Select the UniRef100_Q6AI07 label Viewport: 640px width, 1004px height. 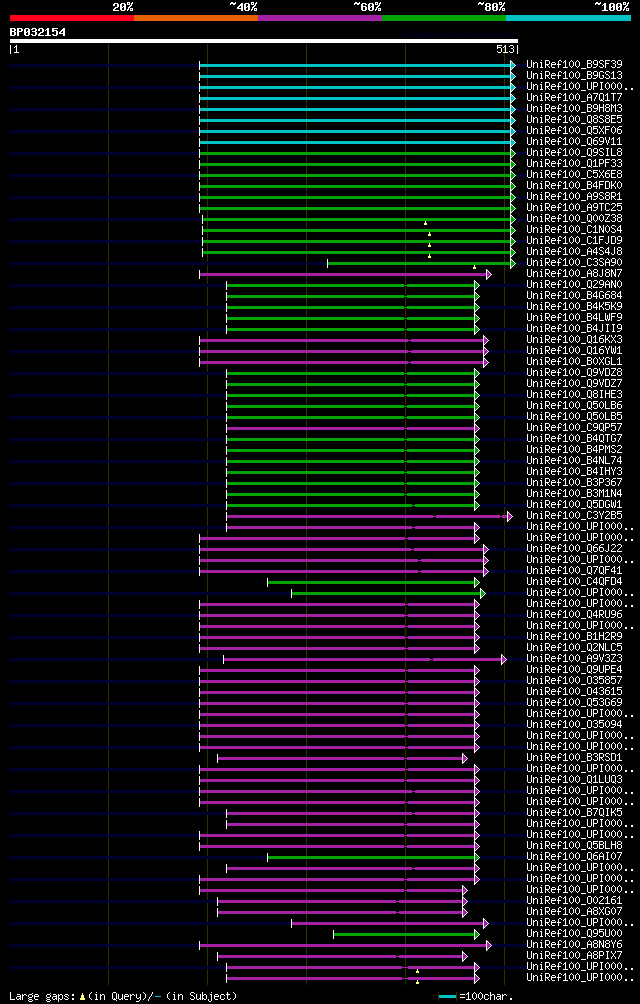click(574, 856)
